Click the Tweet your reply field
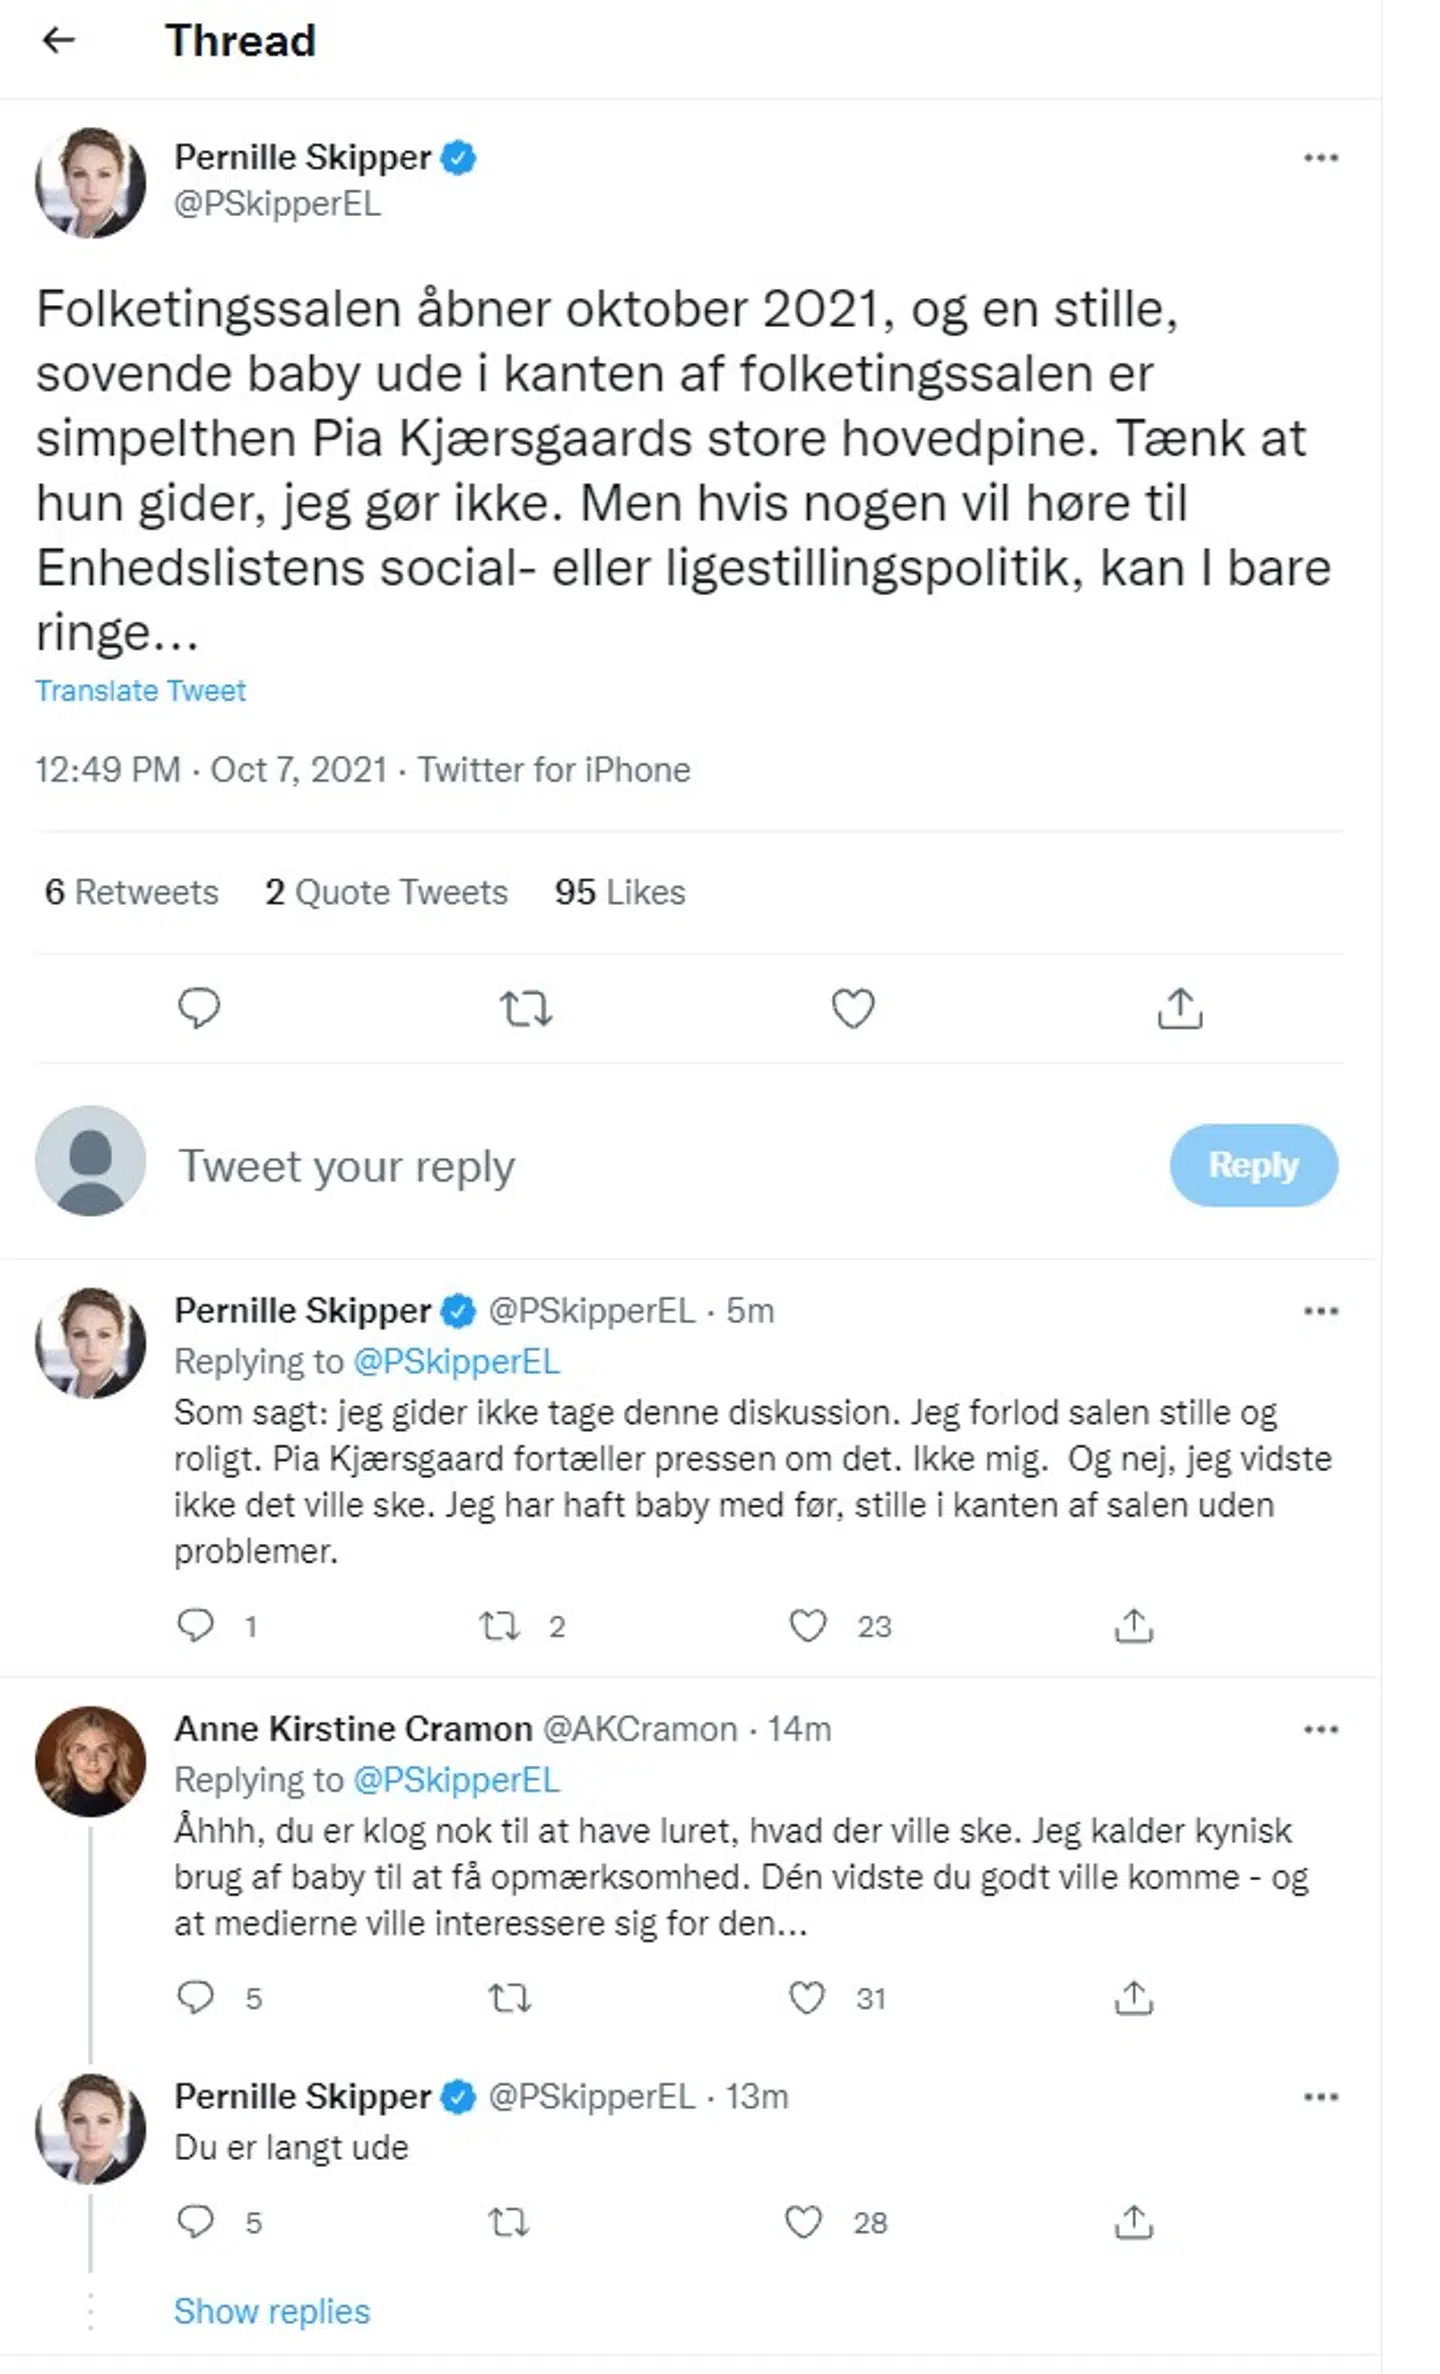This screenshot has height=2374, width=1440. (x=345, y=1164)
